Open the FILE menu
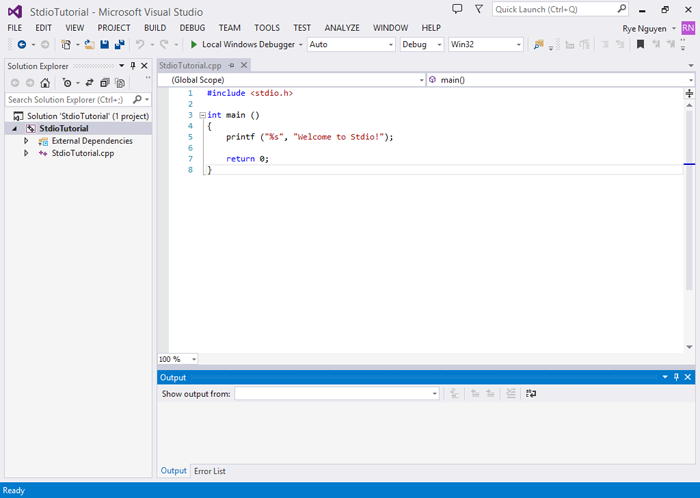Viewport: 700px width, 498px height. (x=15, y=28)
